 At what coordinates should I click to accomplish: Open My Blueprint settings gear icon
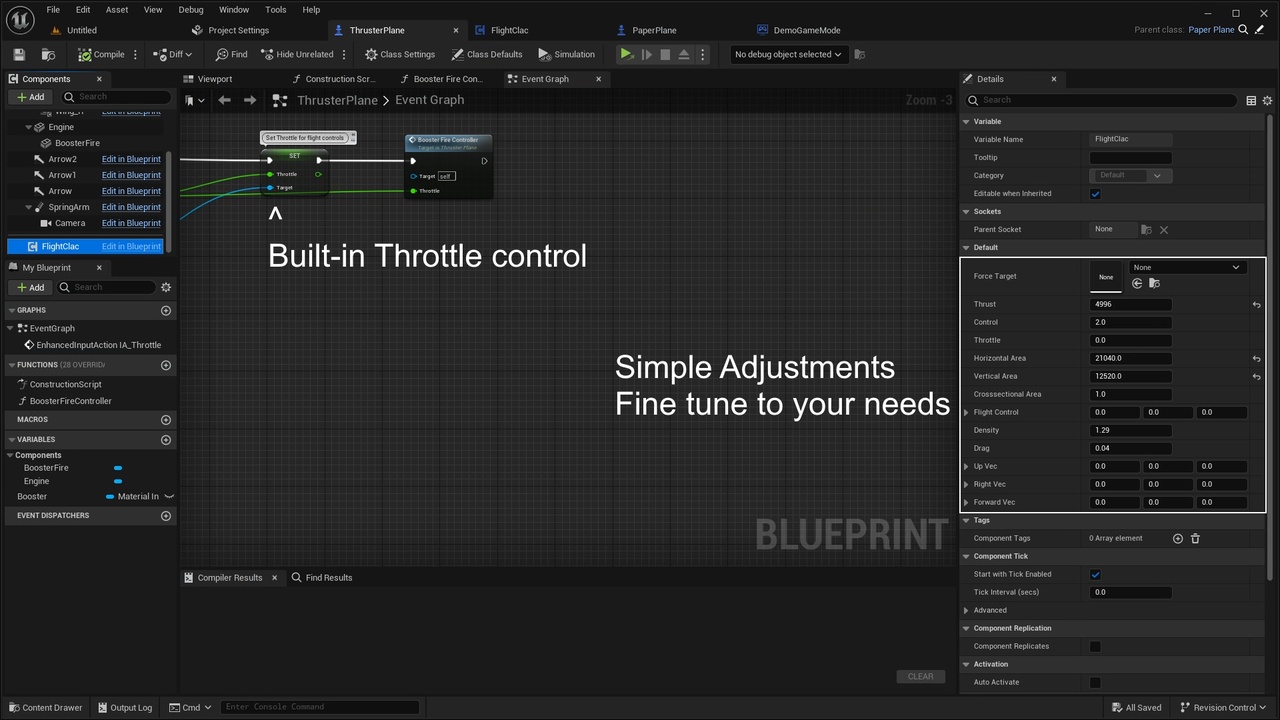[x=166, y=287]
